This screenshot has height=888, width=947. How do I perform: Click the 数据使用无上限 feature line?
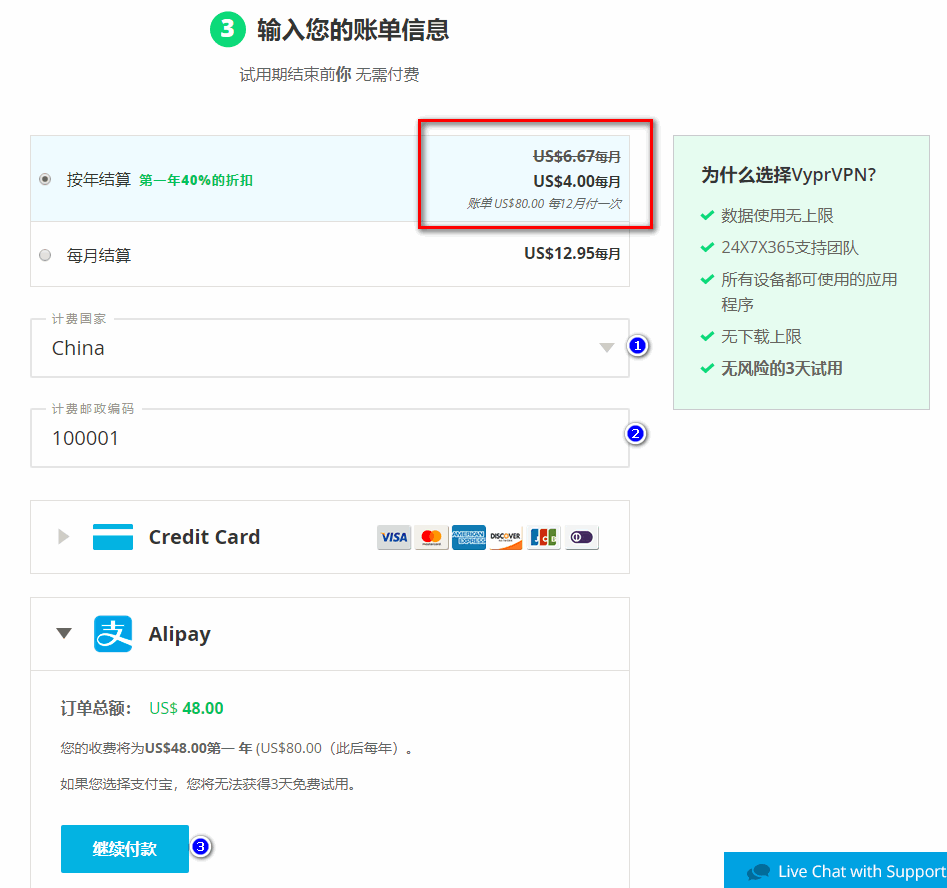777,216
